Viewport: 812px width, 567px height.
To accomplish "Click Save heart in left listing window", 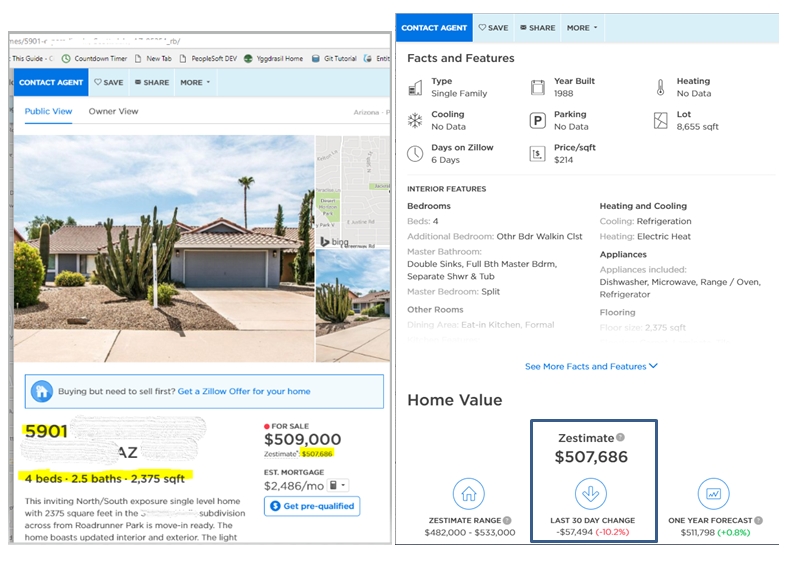I will point(109,82).
